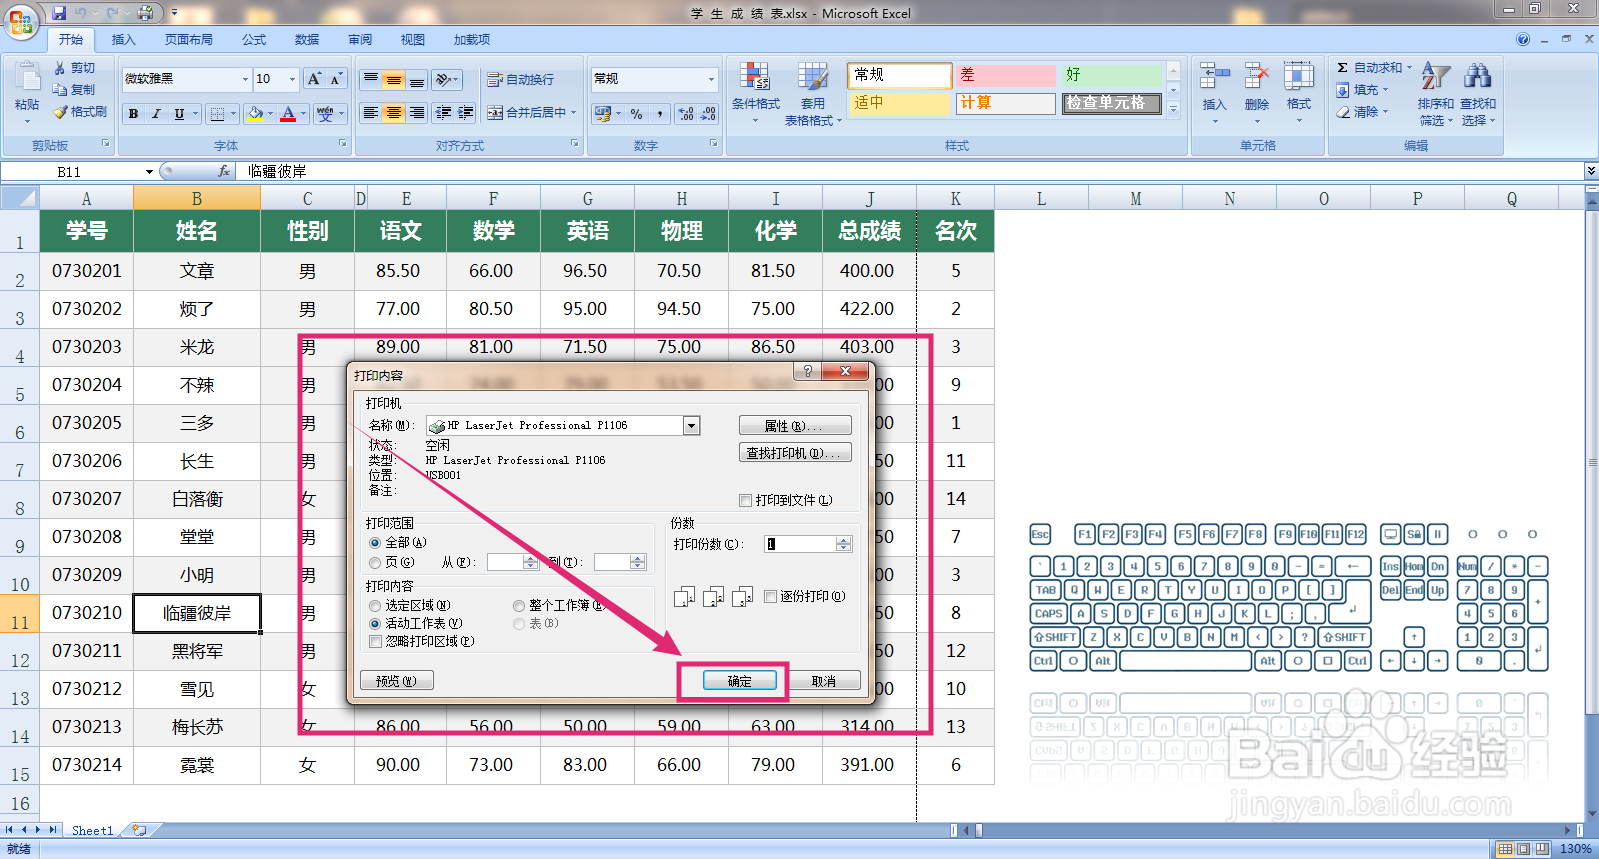Open font color dropdown arrow
The image size is (1599, 859).
point(303,114)
